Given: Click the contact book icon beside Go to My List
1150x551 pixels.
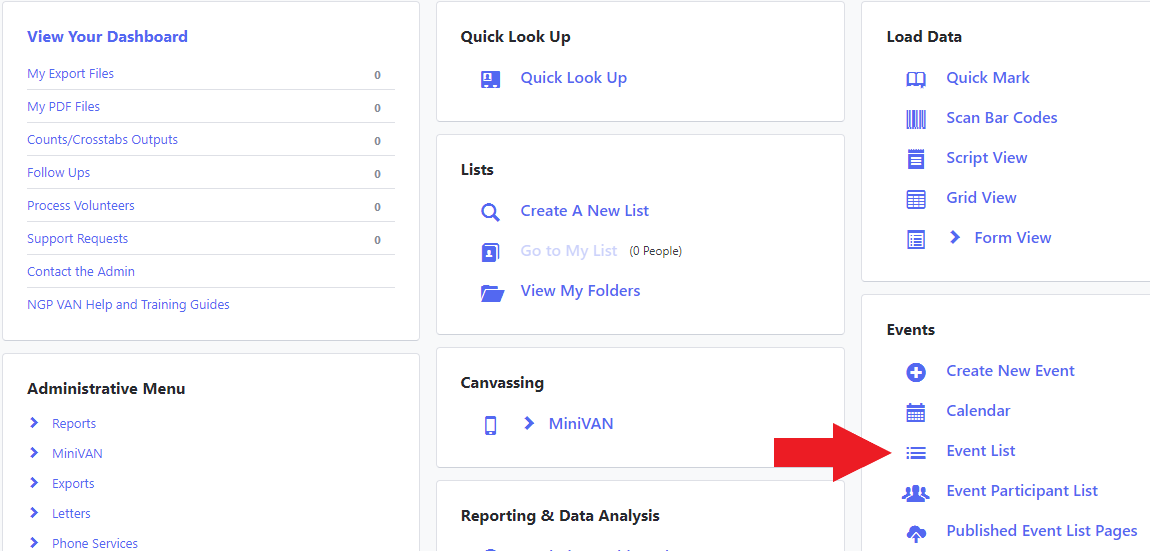Looking at the screenshot, I should click(490, 253).
